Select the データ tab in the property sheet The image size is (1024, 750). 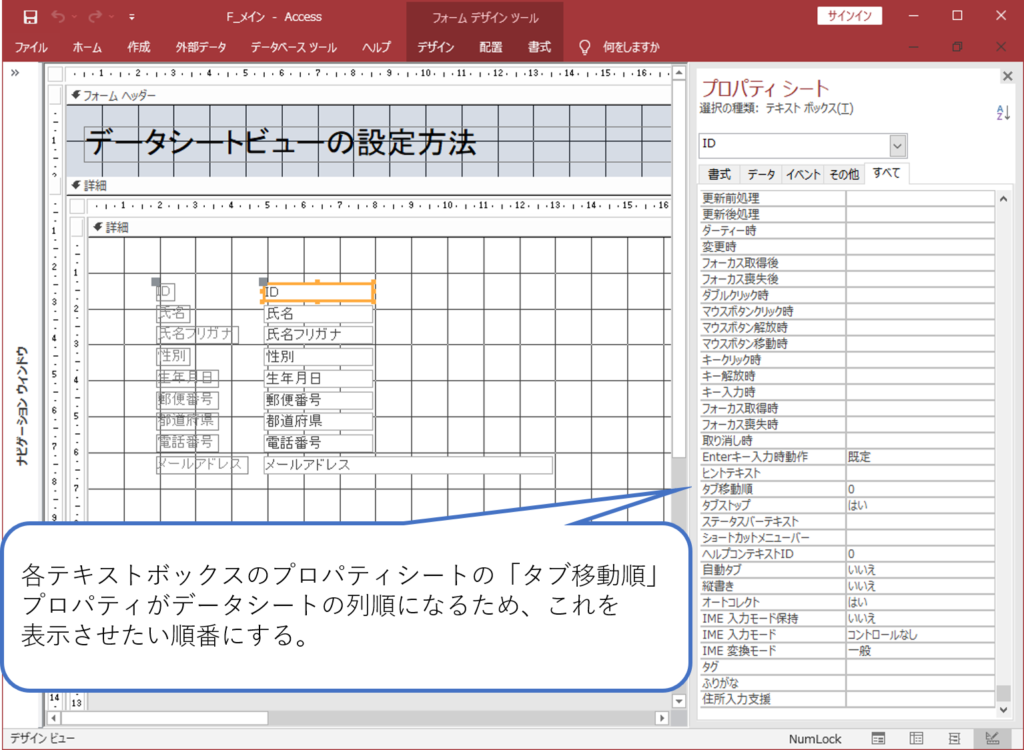(761, 174)
